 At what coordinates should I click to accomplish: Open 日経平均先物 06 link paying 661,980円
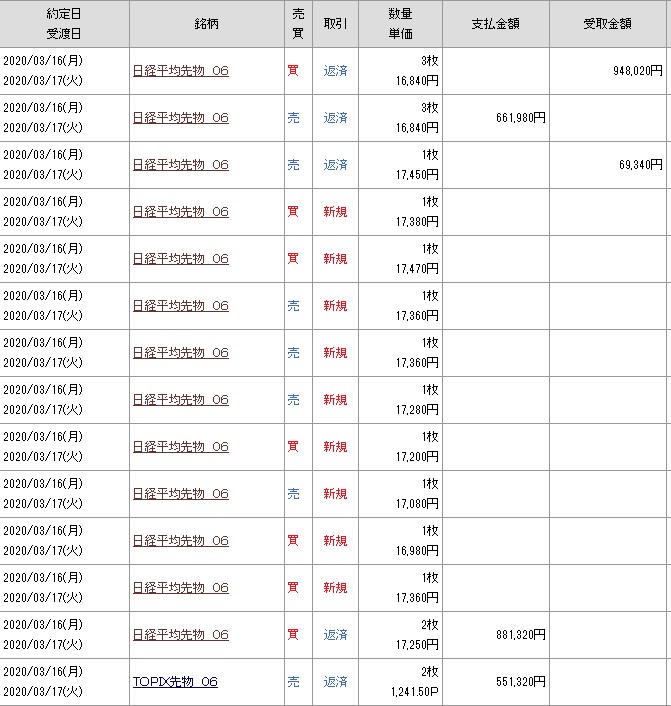[x=180, y=118]
